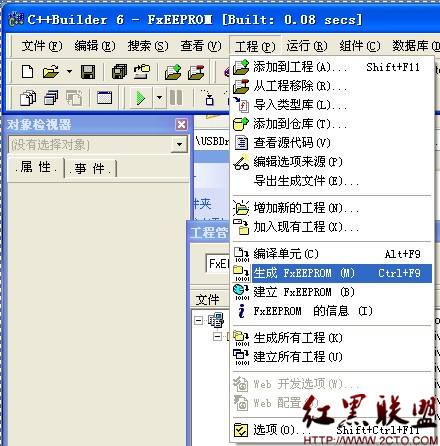Select 编辑选项来源(P) menu entry

pos(332,162)
